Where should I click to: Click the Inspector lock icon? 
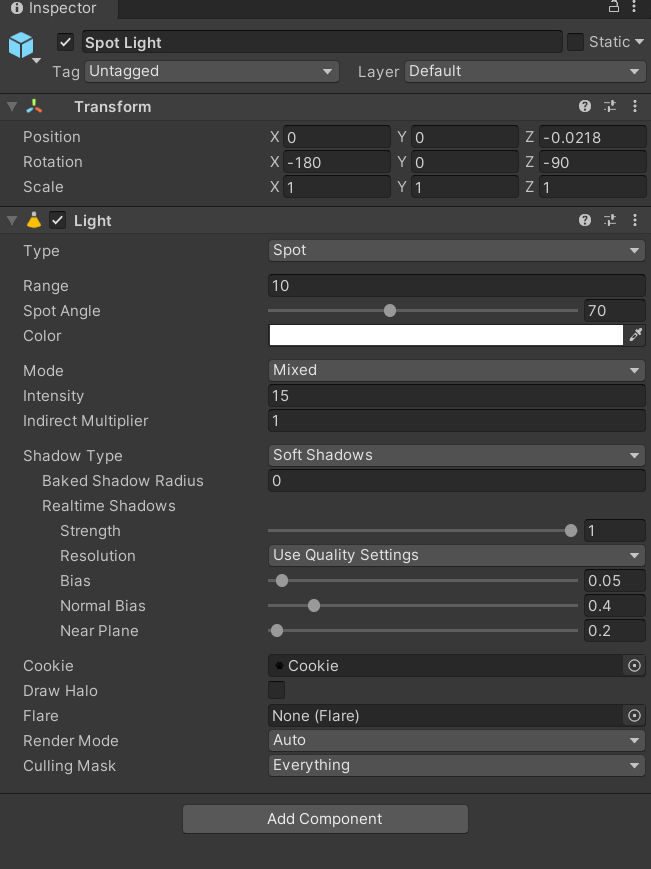pos(614,8)
